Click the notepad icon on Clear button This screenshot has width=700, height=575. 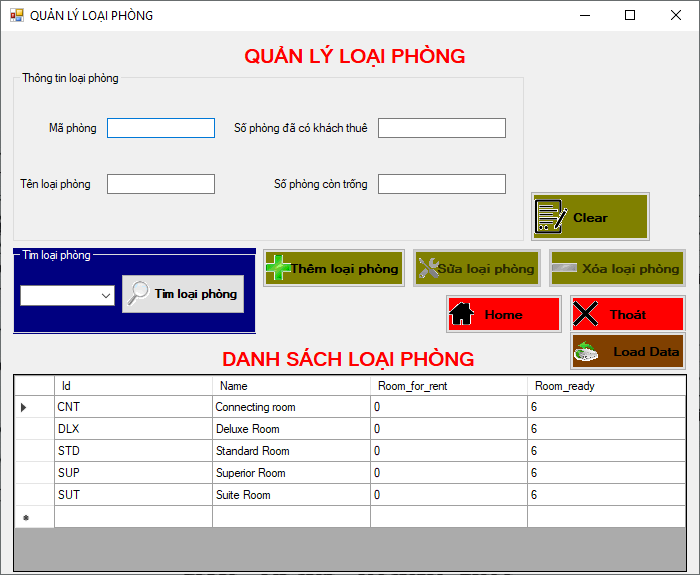(551, 217)
